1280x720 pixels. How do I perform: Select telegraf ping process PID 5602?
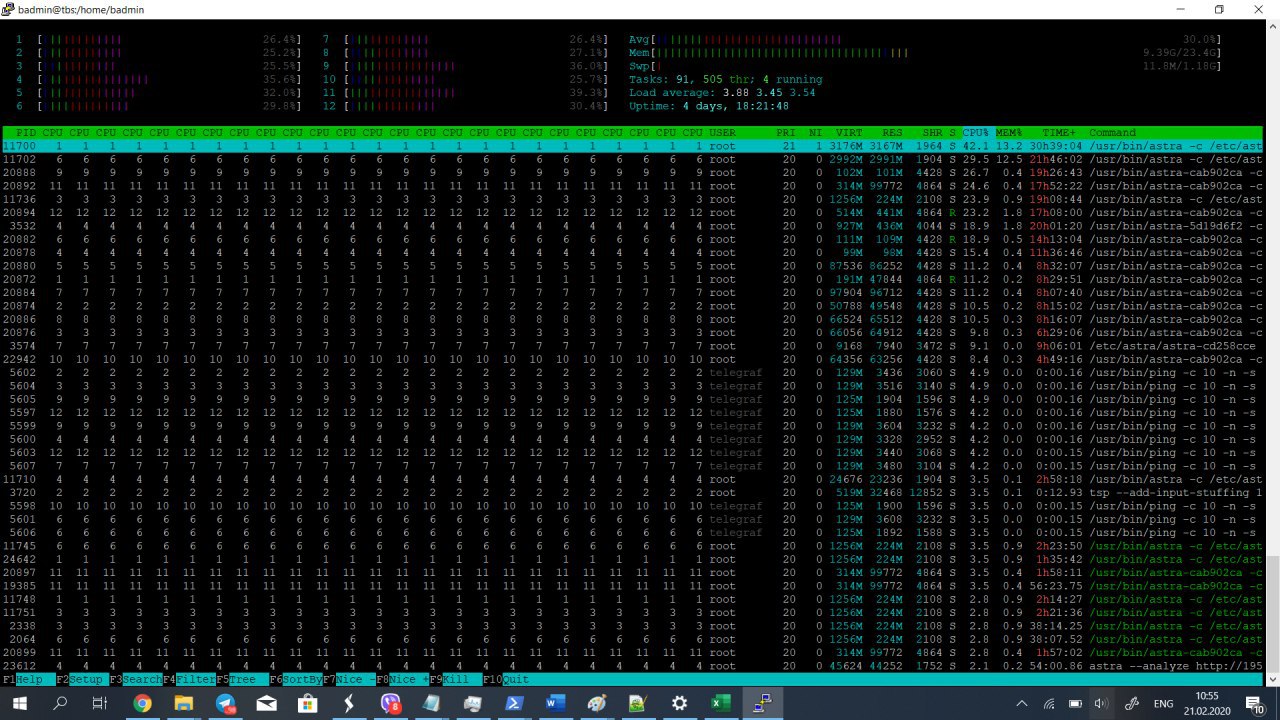632,372
